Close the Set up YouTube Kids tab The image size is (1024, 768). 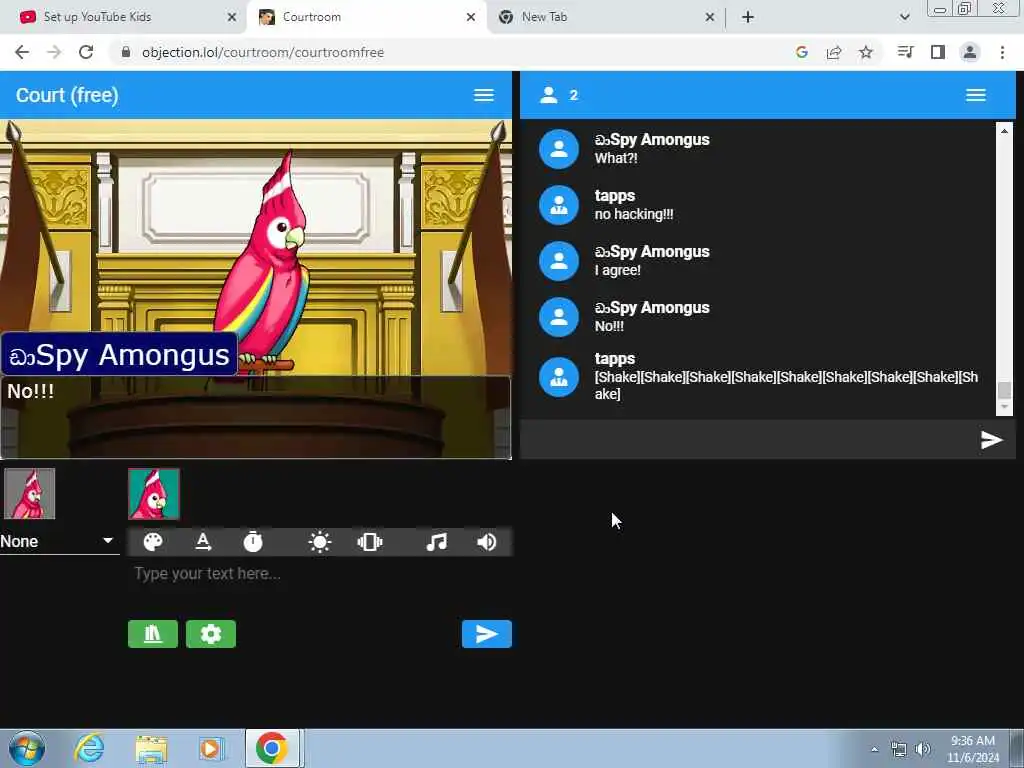(x=232, y=18)
